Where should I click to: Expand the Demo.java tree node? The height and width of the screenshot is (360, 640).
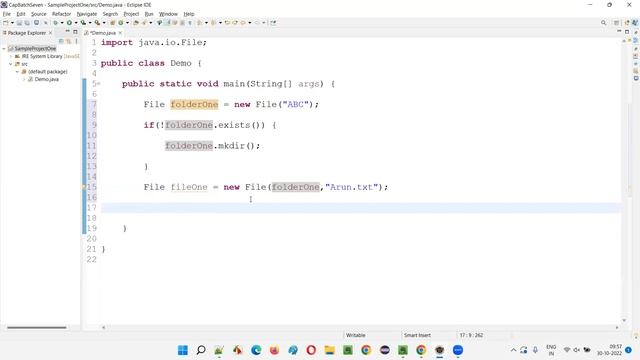point(24,79)
